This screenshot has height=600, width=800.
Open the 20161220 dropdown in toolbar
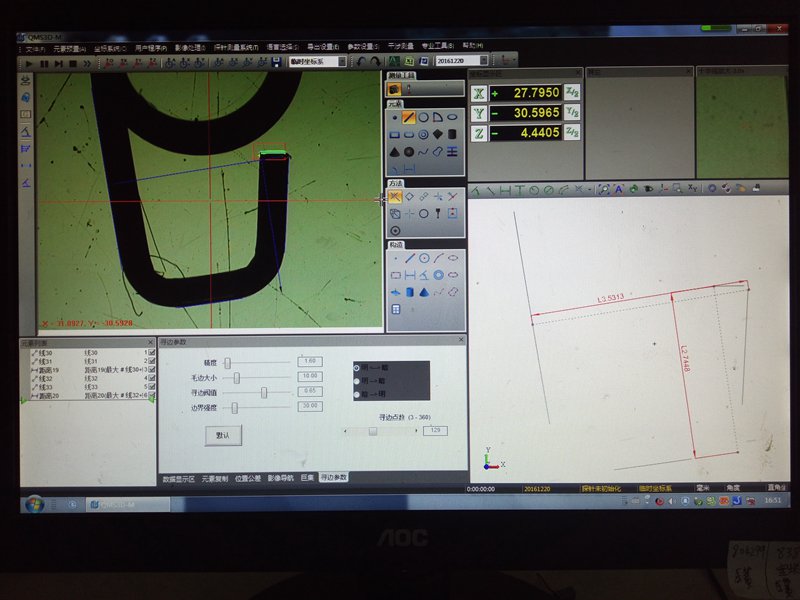484,62
